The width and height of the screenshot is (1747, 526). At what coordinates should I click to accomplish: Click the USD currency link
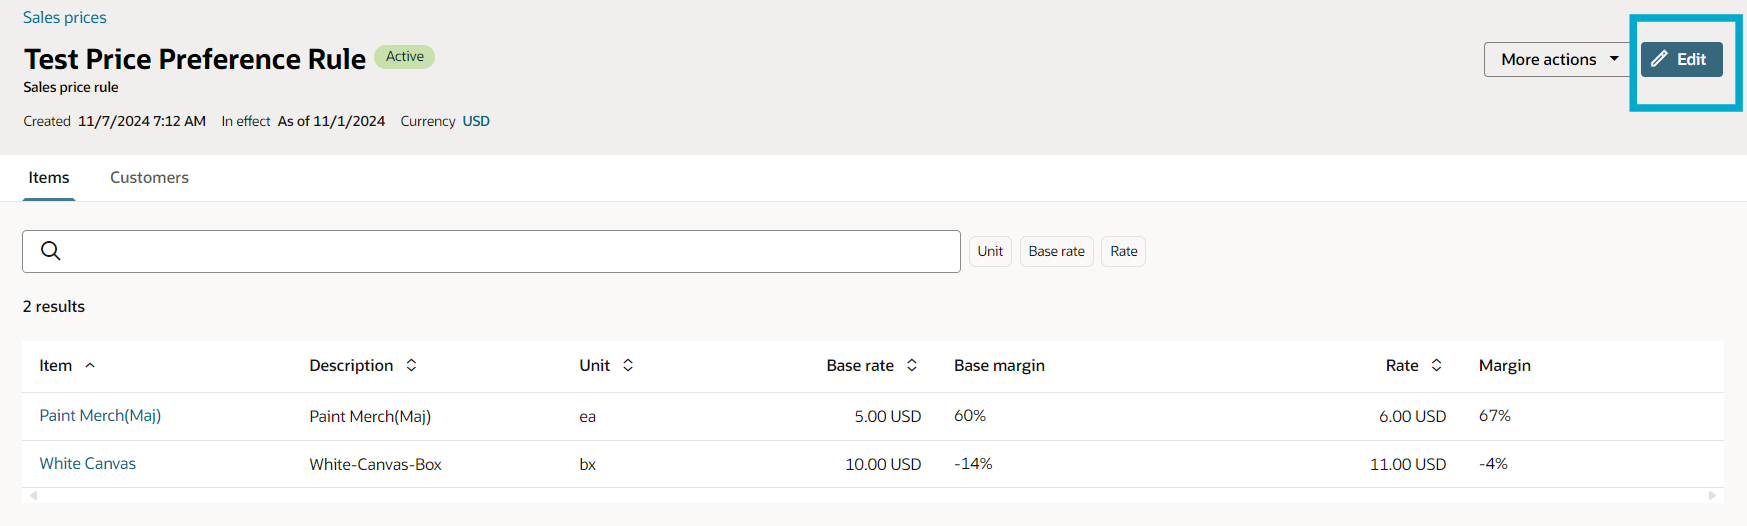tap(476, 121)
